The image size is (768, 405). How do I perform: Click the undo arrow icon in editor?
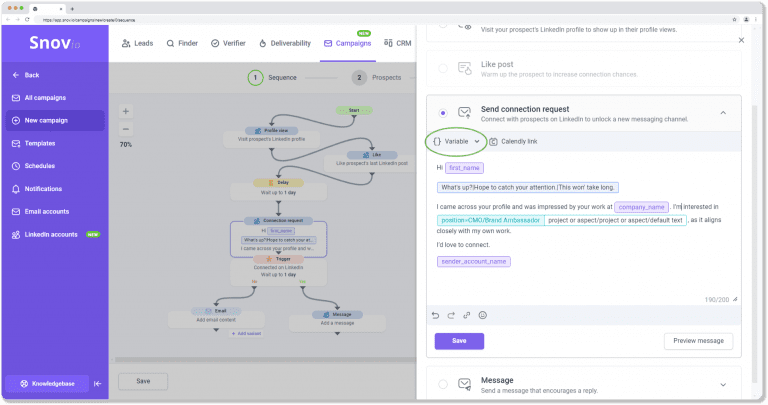(436, 315)
